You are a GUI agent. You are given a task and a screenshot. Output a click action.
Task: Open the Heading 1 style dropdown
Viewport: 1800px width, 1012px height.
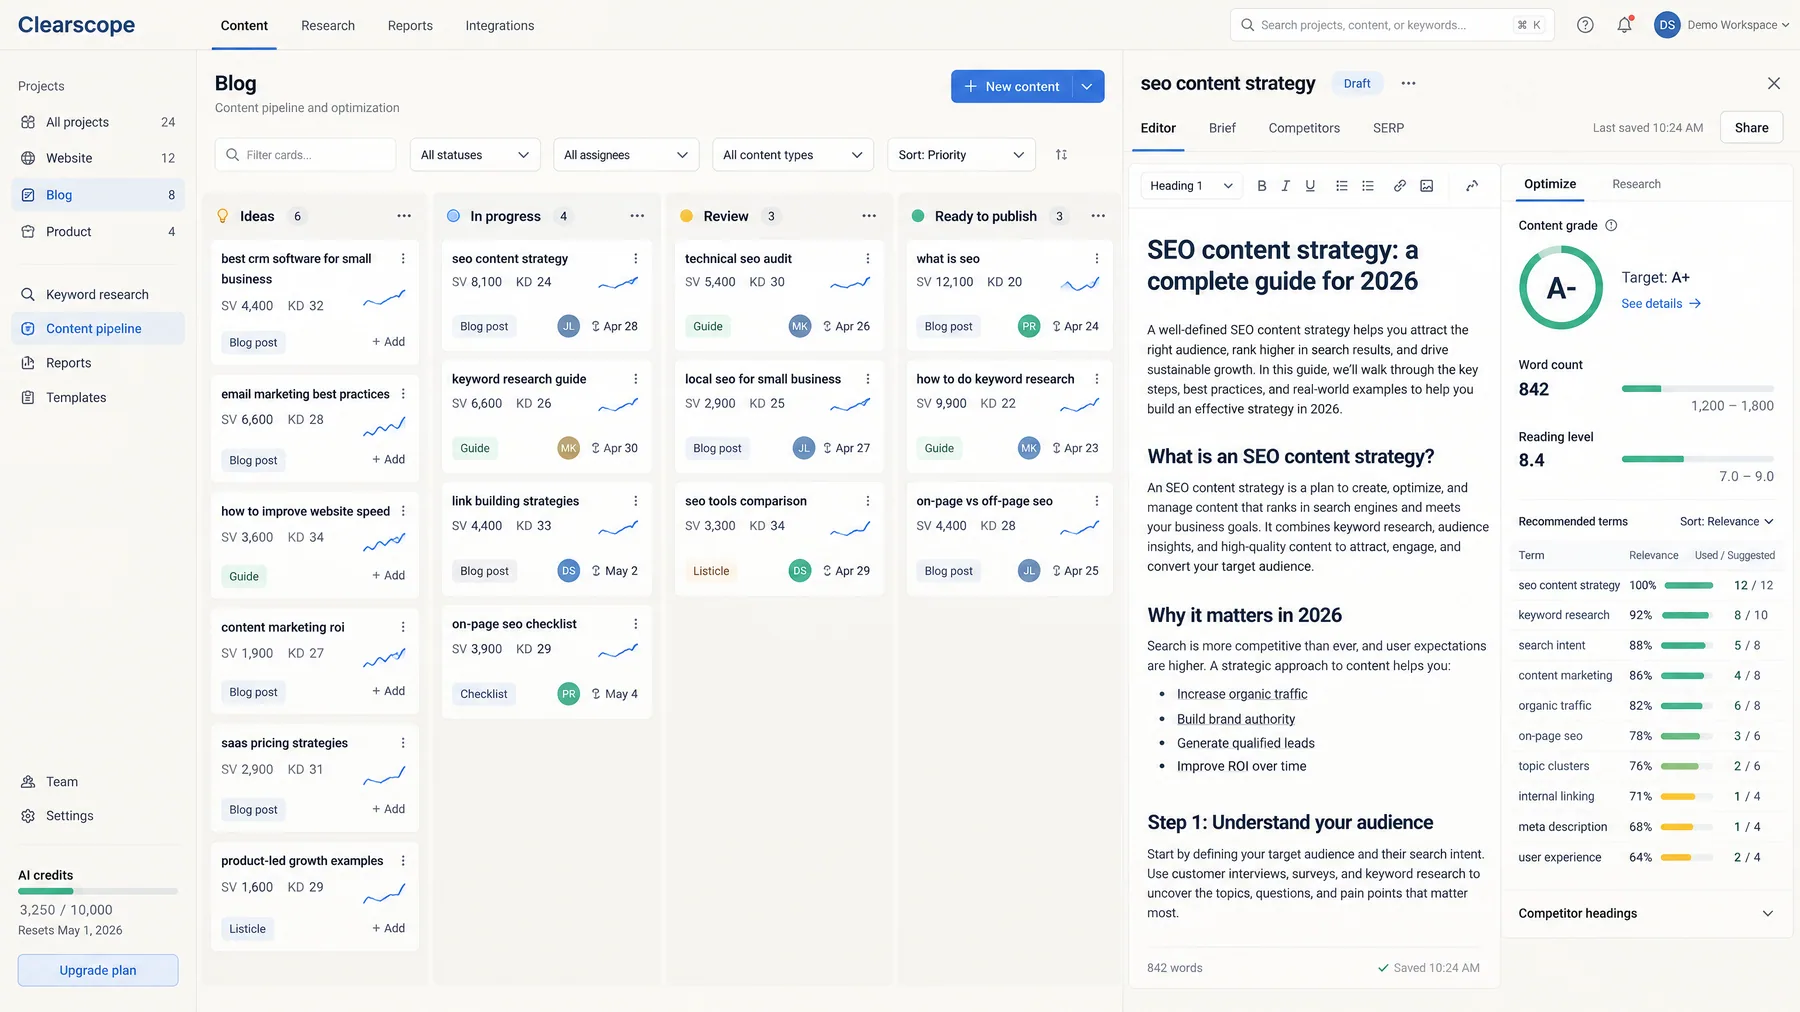(x=1191, y=186)
